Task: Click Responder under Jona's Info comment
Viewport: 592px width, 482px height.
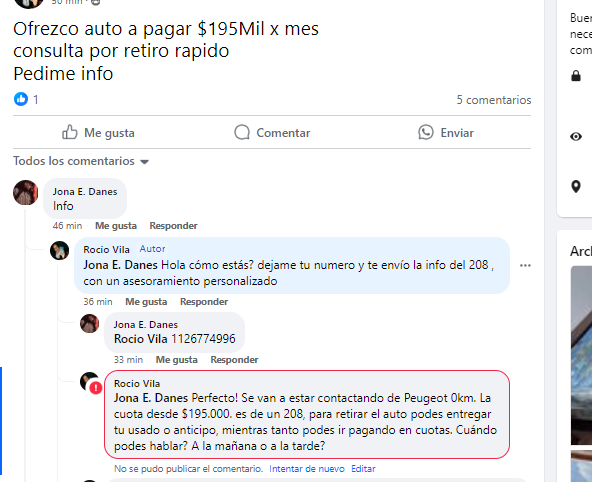Action: 173,226
